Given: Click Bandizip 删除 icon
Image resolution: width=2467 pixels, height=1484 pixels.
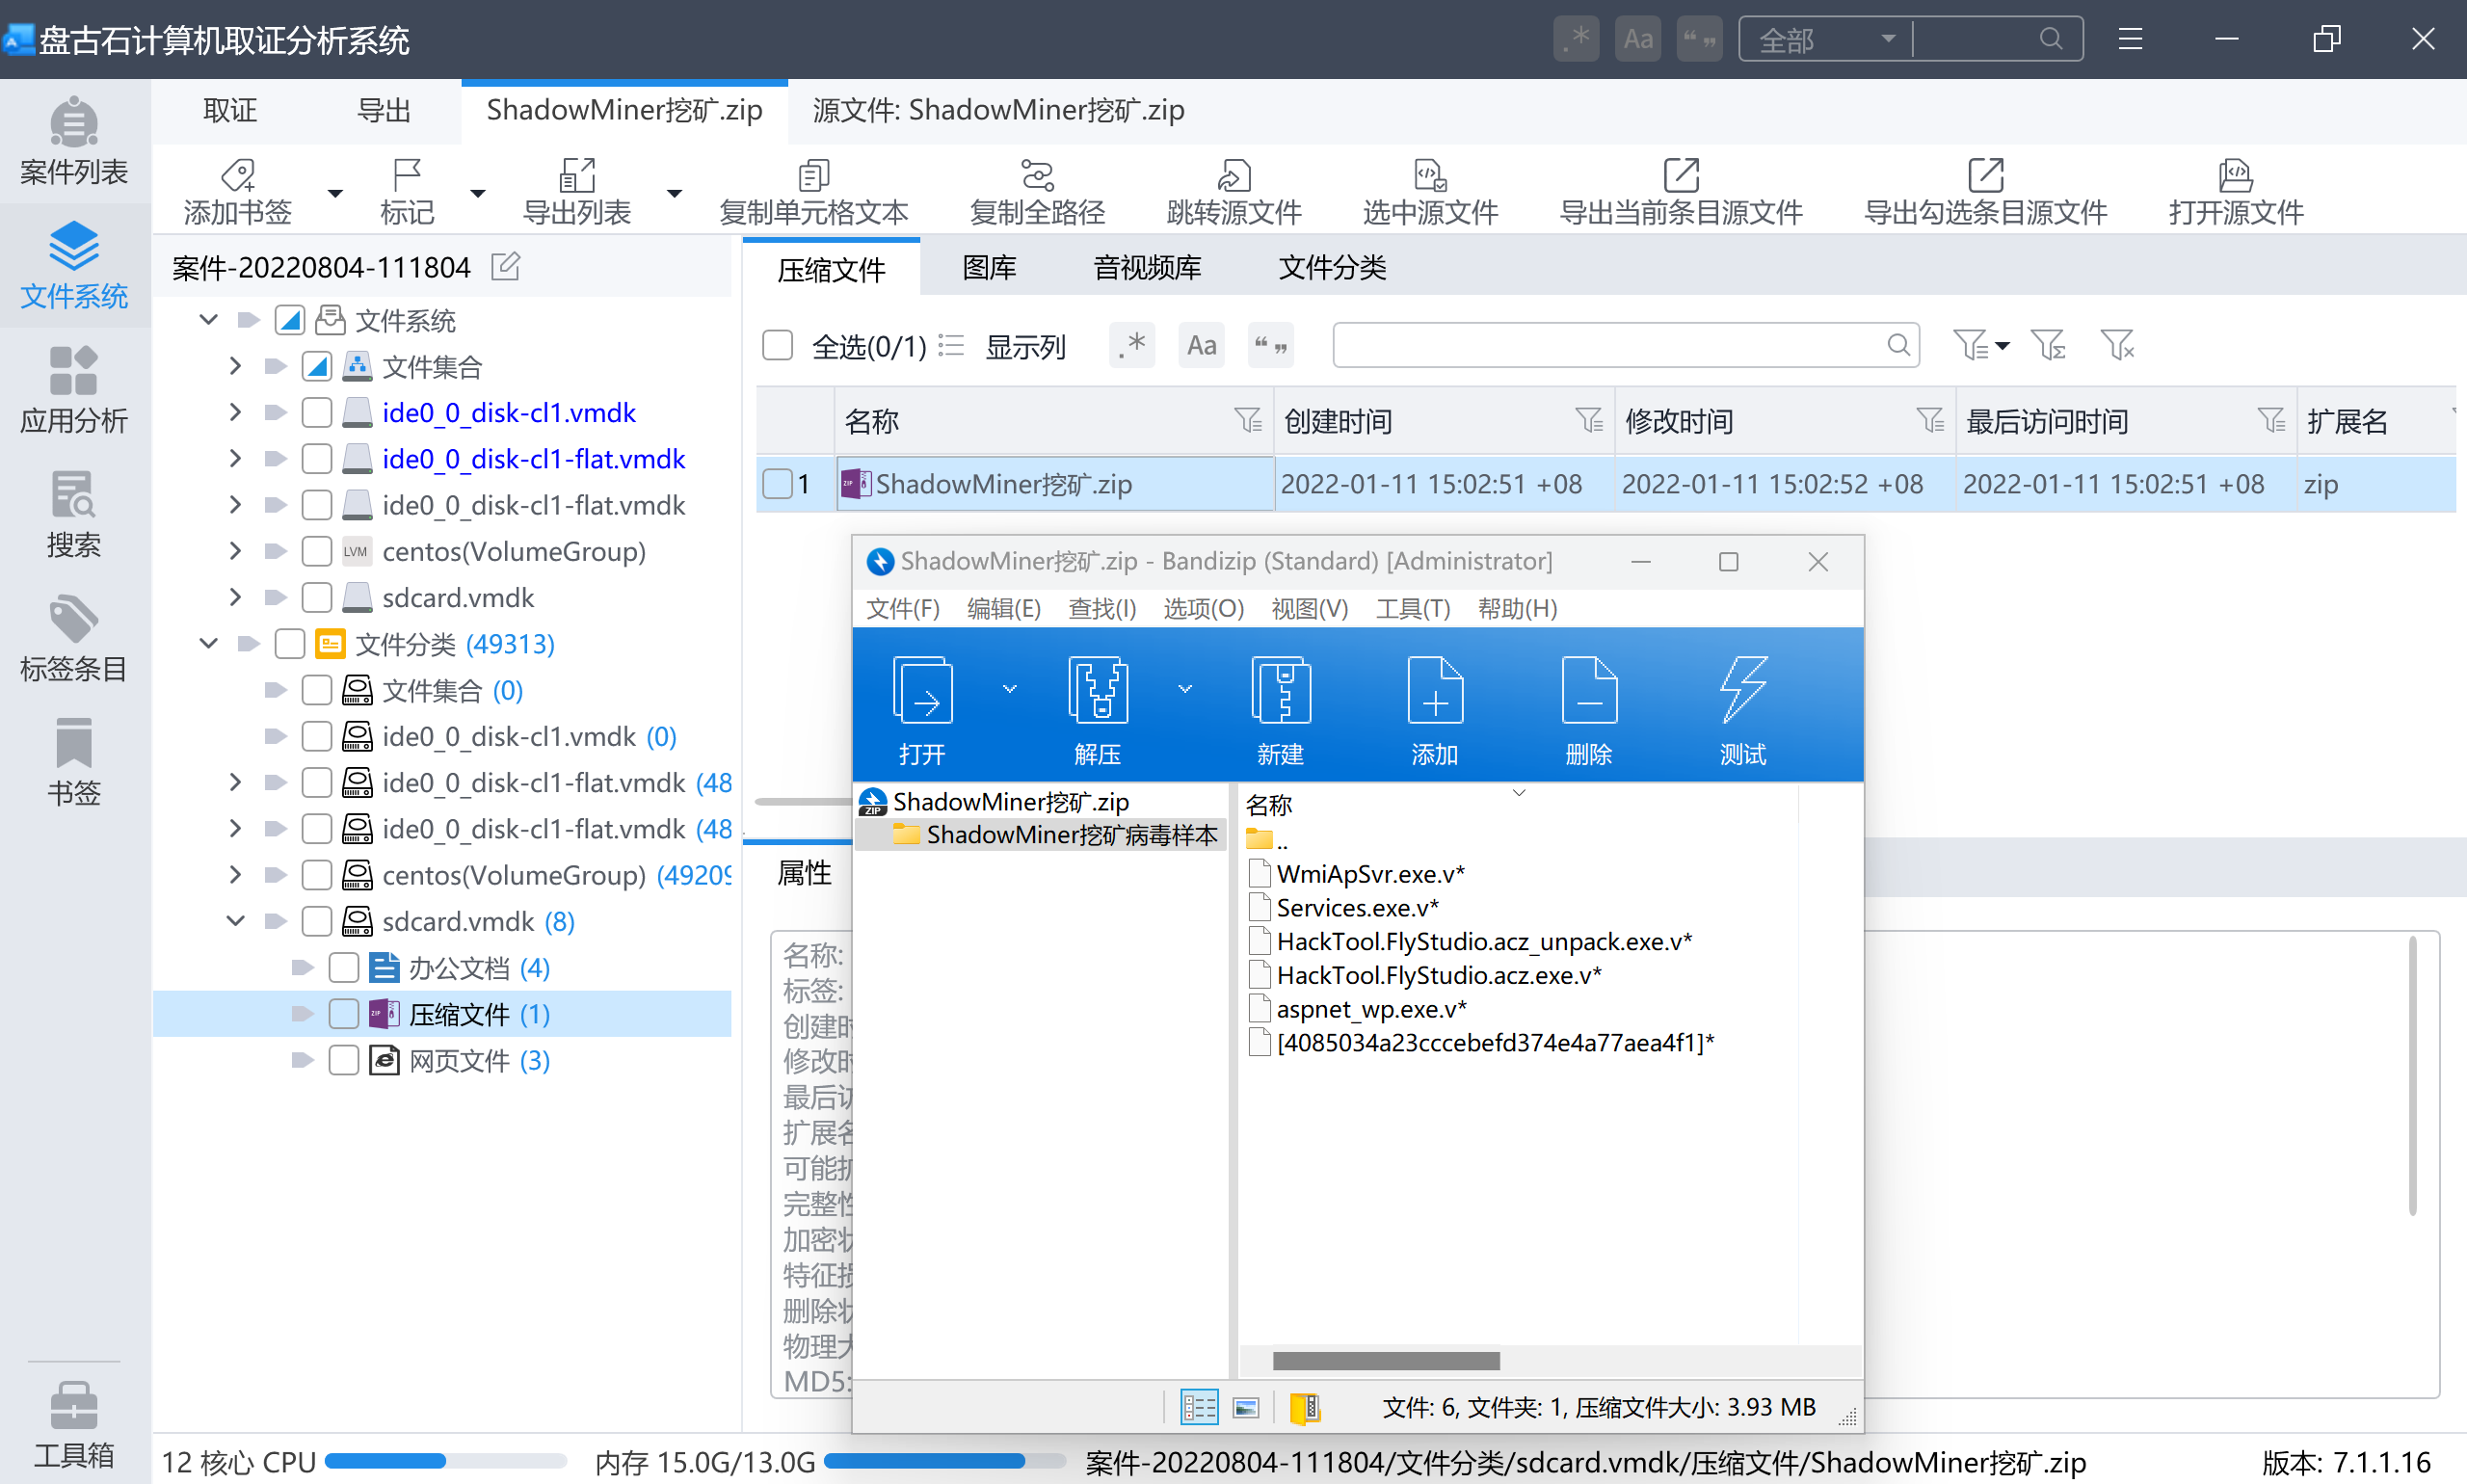Looking at the screenshot, I should tap(1589, 690).
